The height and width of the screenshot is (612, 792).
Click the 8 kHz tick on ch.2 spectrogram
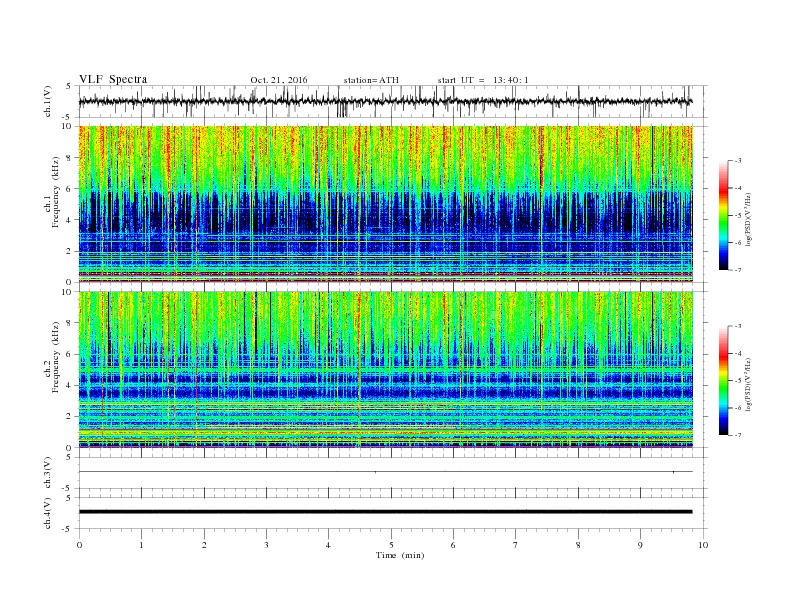[x=70, y=323]
